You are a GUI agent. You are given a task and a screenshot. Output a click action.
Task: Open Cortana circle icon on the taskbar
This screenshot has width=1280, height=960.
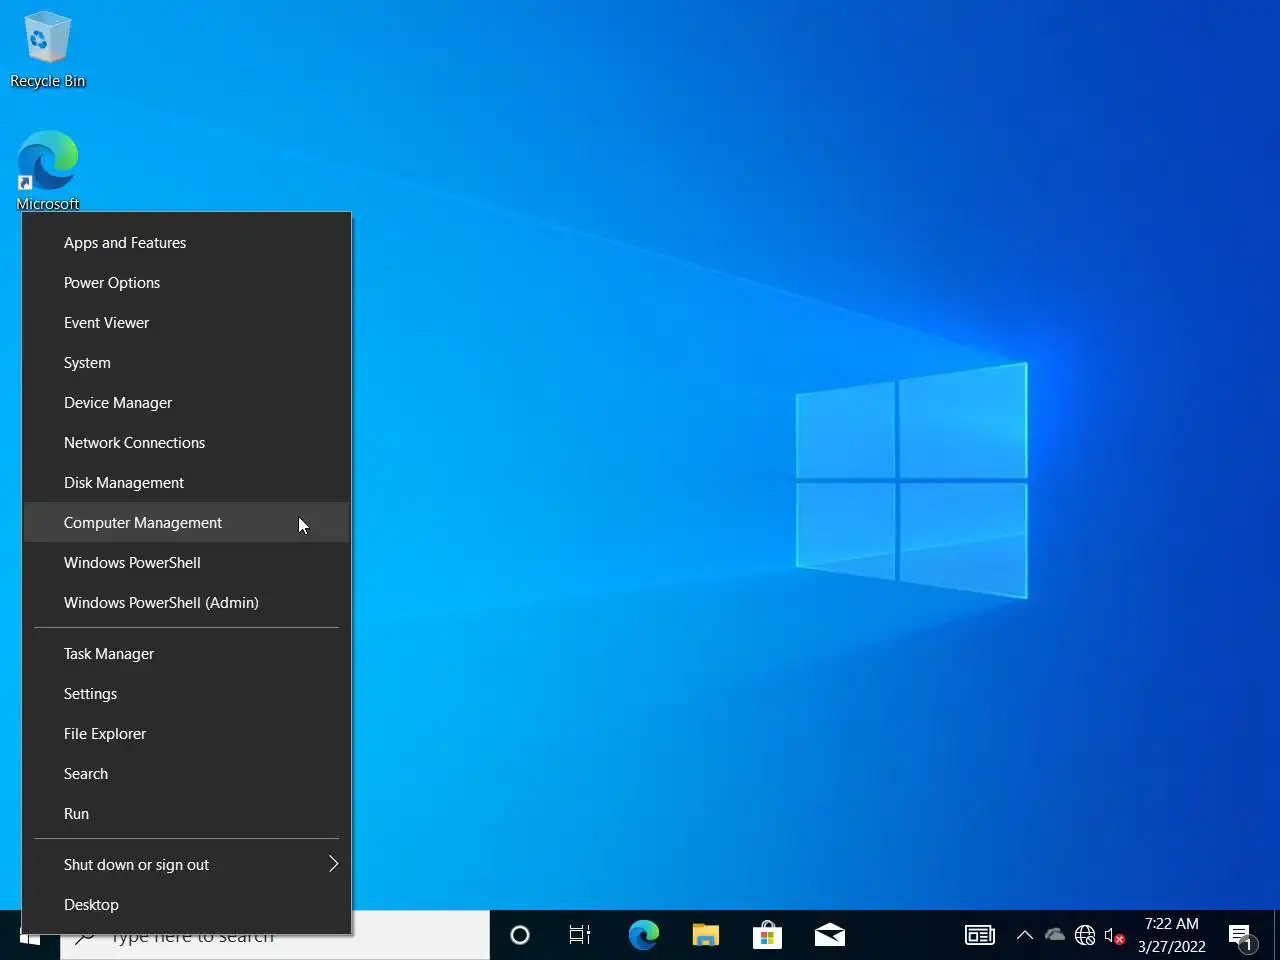pyautogui.click(x=520, y=936)
